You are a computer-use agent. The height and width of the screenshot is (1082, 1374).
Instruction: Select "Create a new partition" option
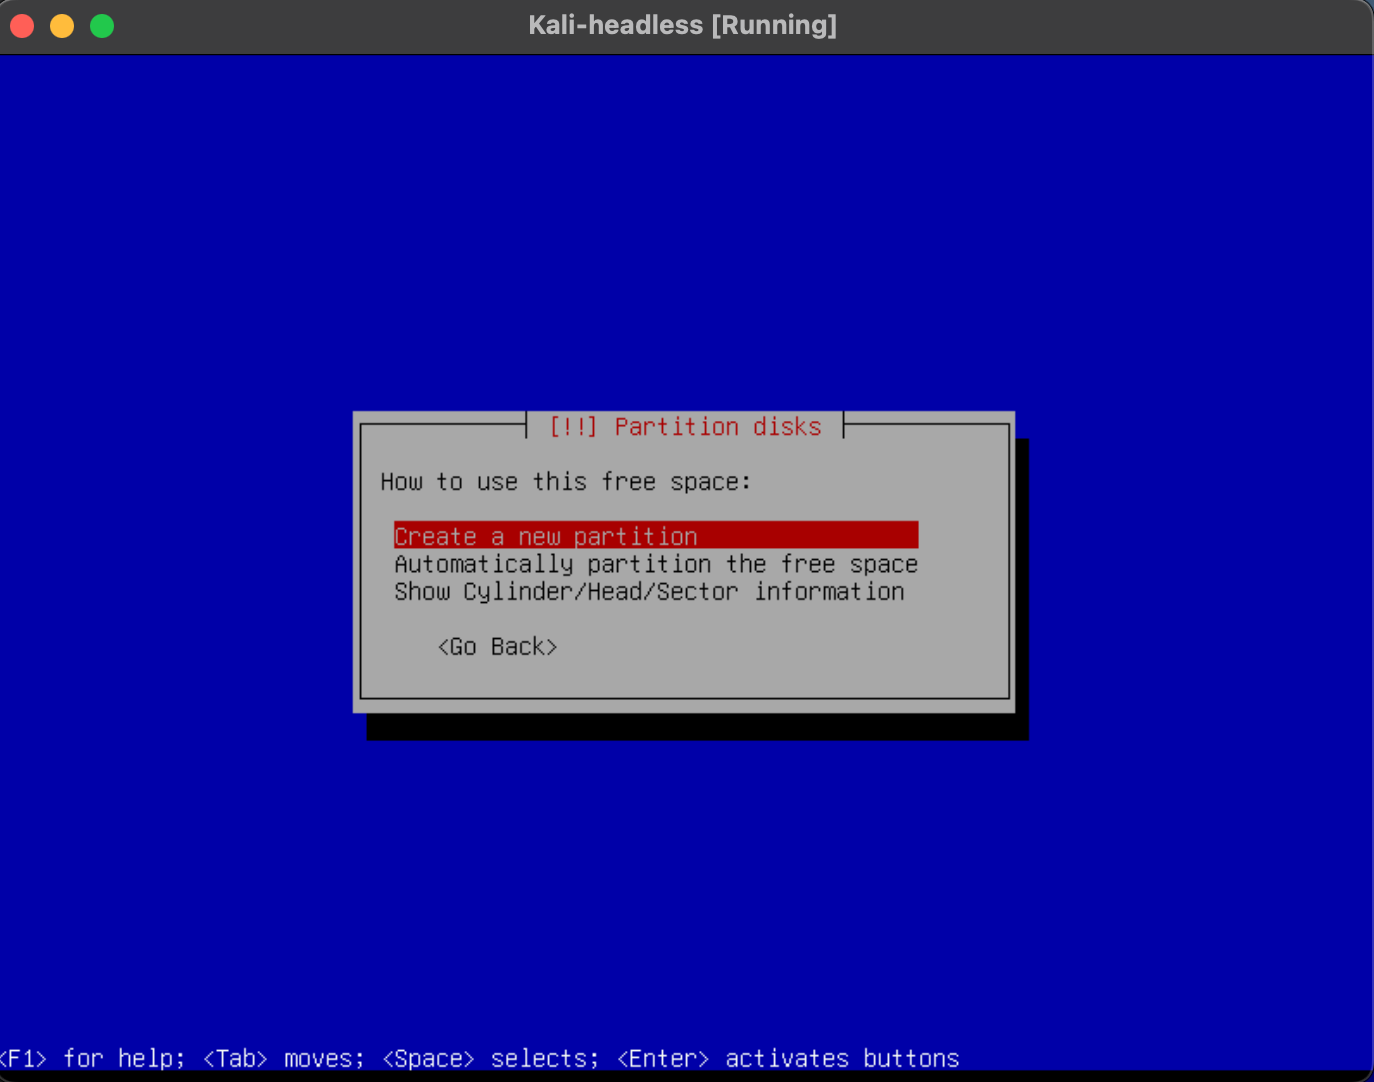656,535
